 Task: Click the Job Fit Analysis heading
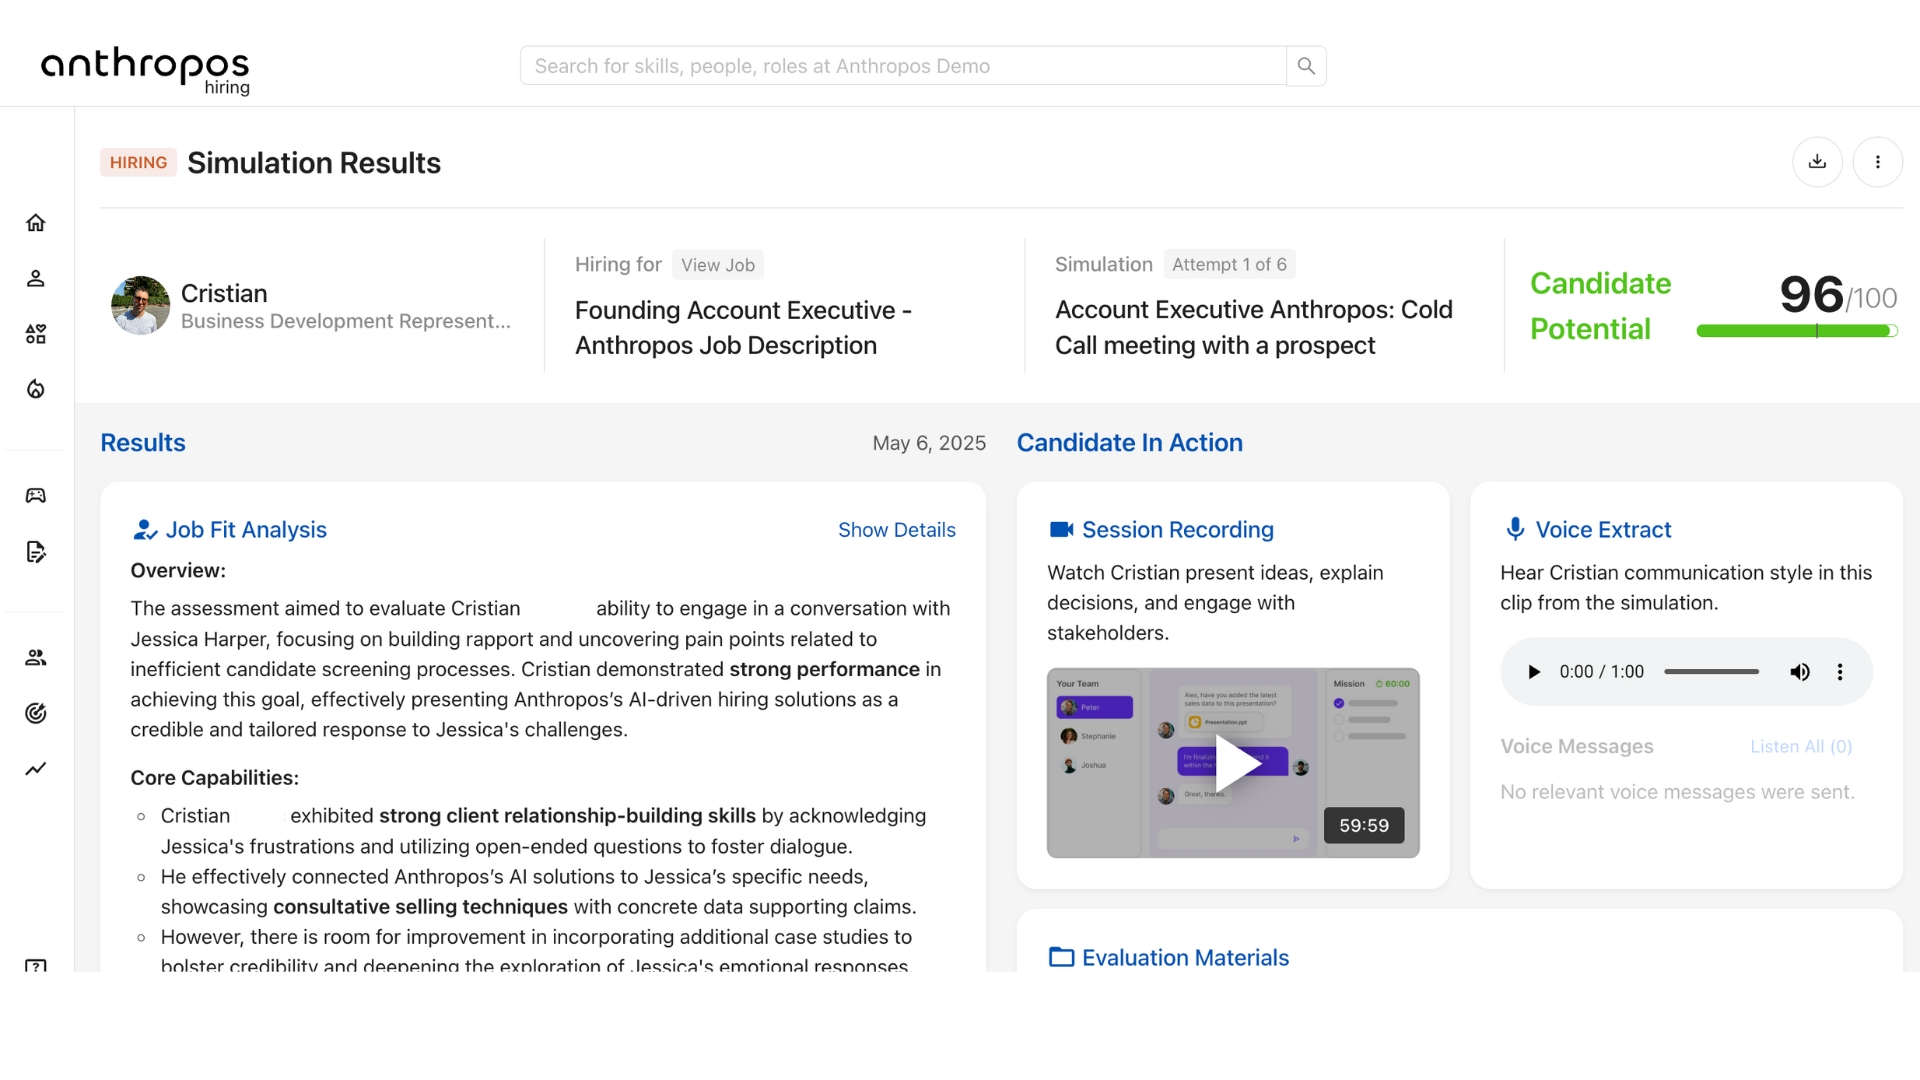(x=246, y=530)
